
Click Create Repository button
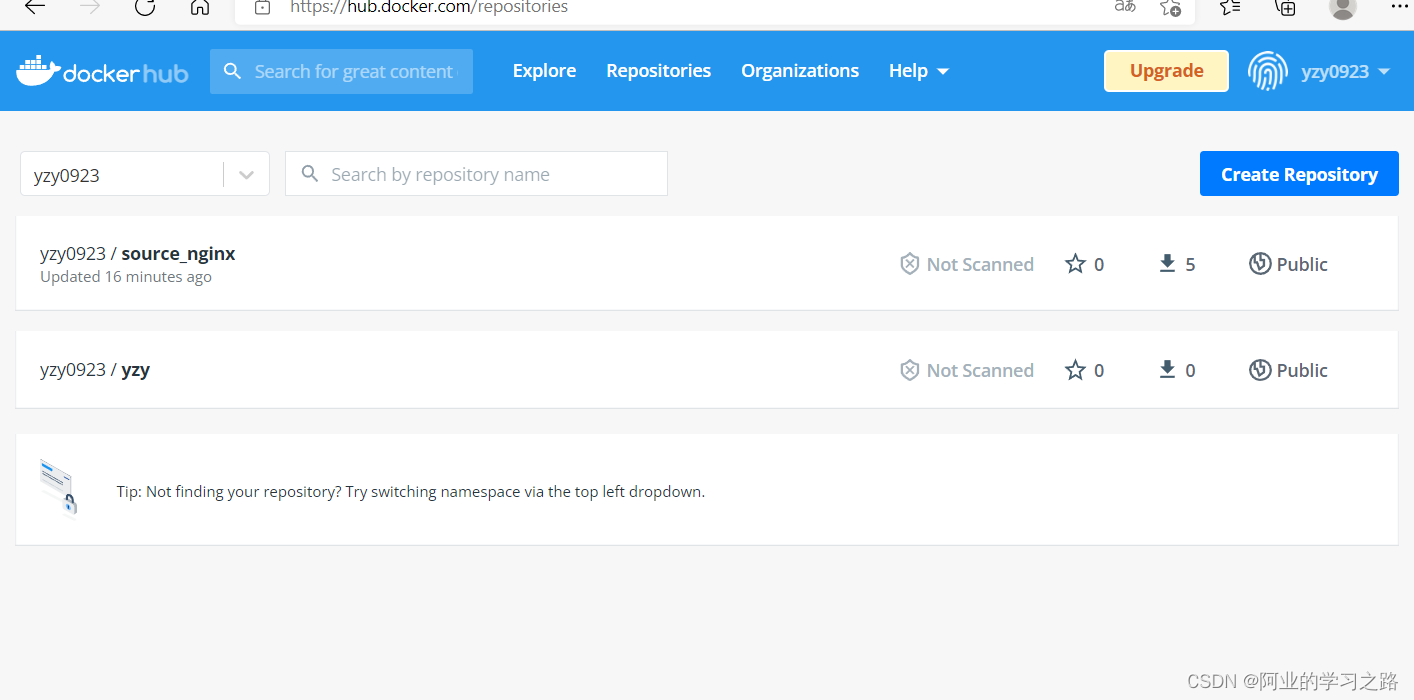click(1299, 174)
